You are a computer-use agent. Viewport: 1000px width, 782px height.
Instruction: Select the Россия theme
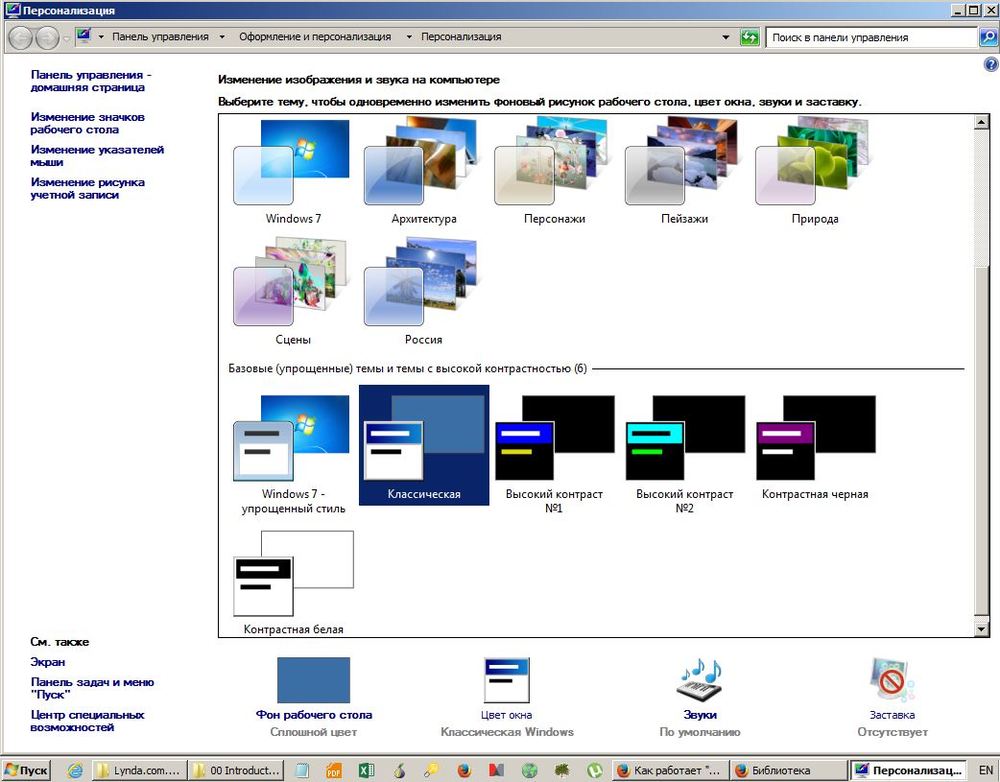pos(423,291)
